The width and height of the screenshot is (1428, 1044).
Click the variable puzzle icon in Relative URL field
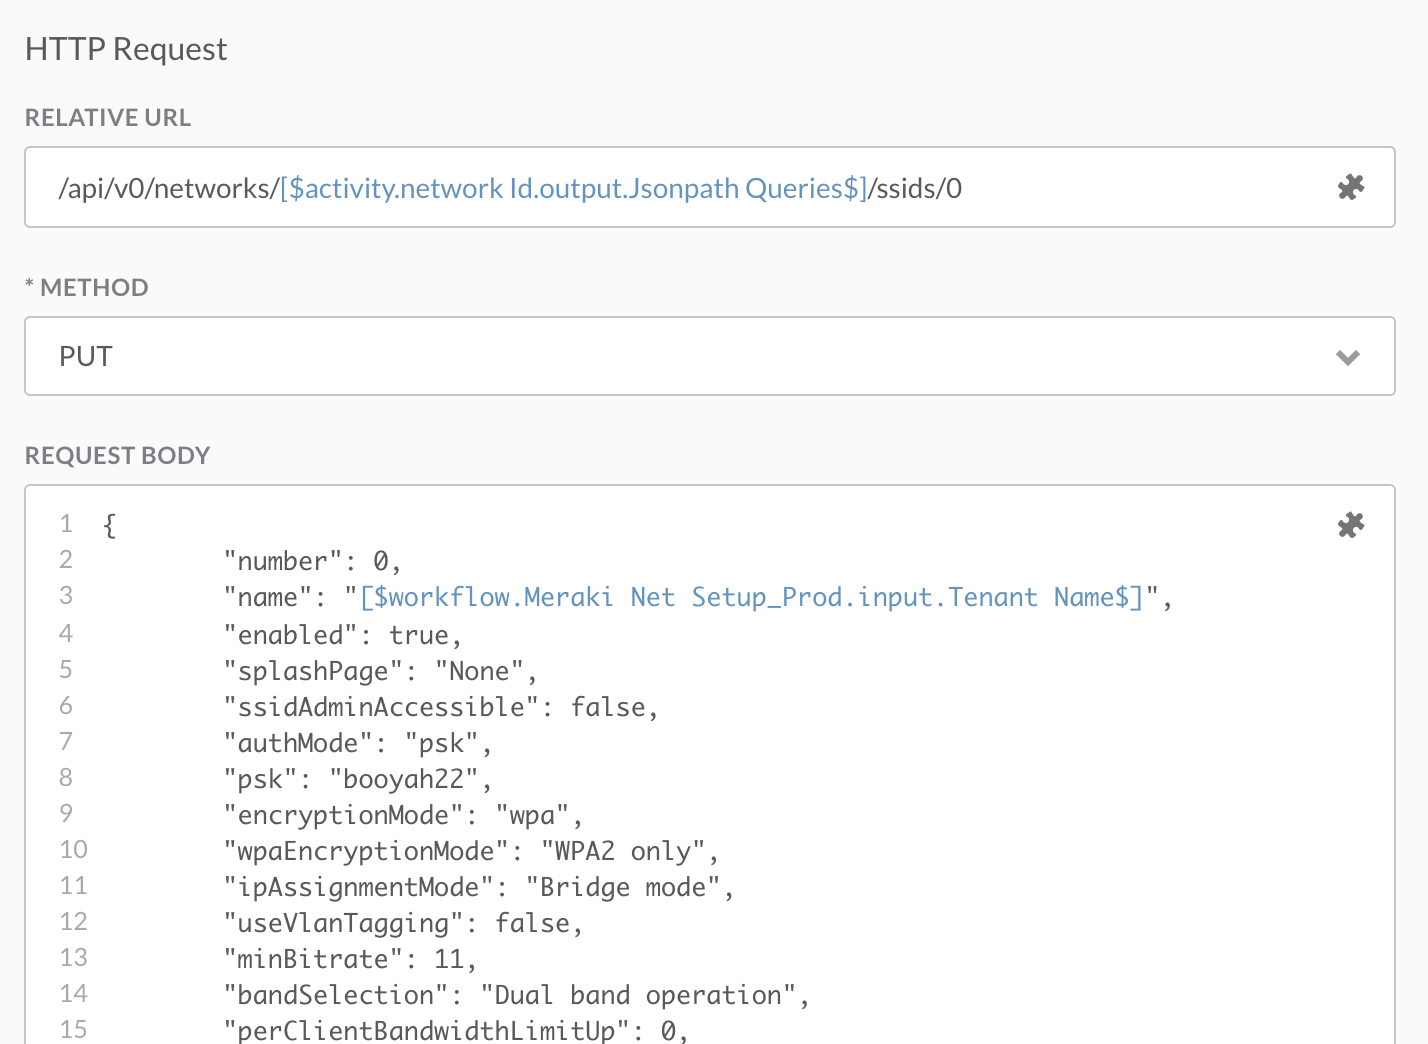click(x=1350, y=187)
